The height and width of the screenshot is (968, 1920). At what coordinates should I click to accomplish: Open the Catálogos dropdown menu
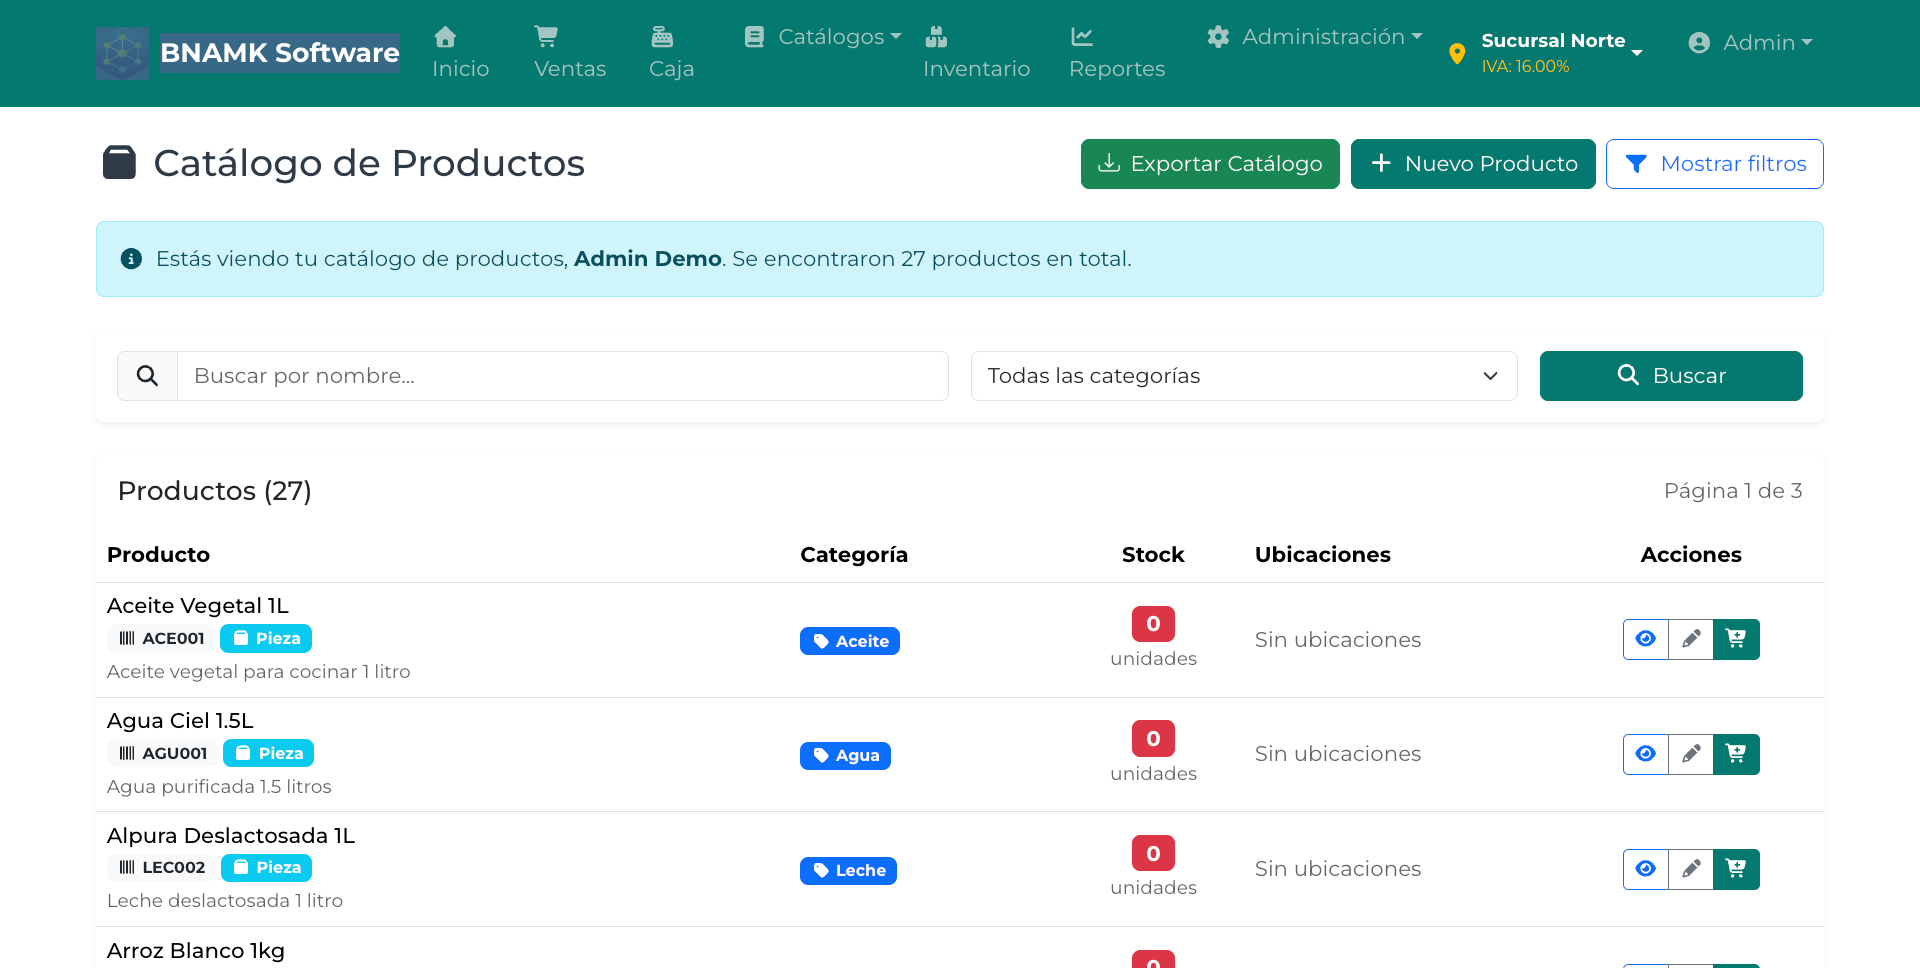coord(823,37)
